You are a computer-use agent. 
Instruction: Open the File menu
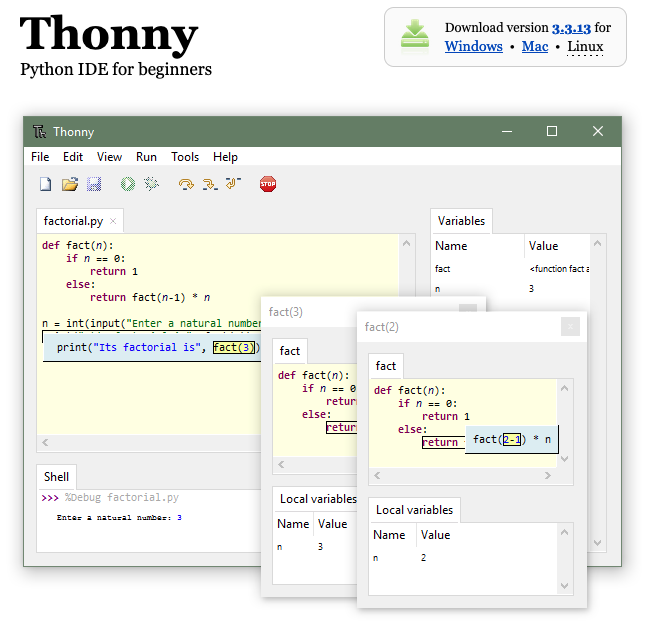pos(40,157)
